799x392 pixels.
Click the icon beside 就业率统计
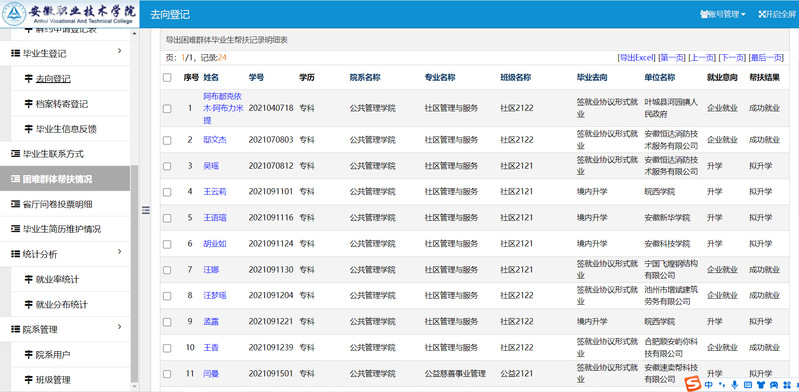coord(28,279)
